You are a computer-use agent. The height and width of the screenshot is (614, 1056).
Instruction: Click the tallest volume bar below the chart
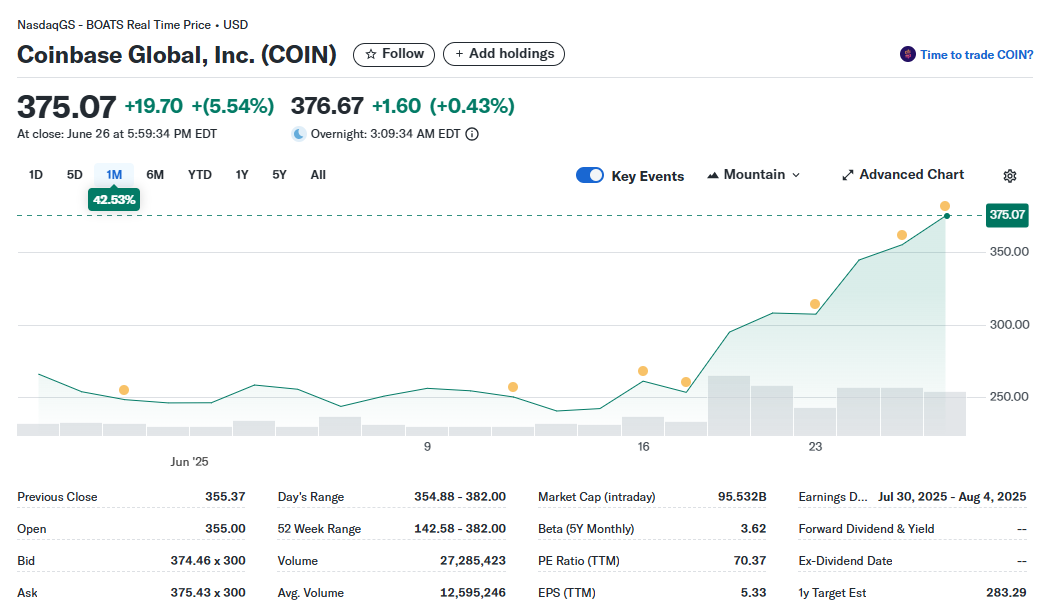point(729,406)
